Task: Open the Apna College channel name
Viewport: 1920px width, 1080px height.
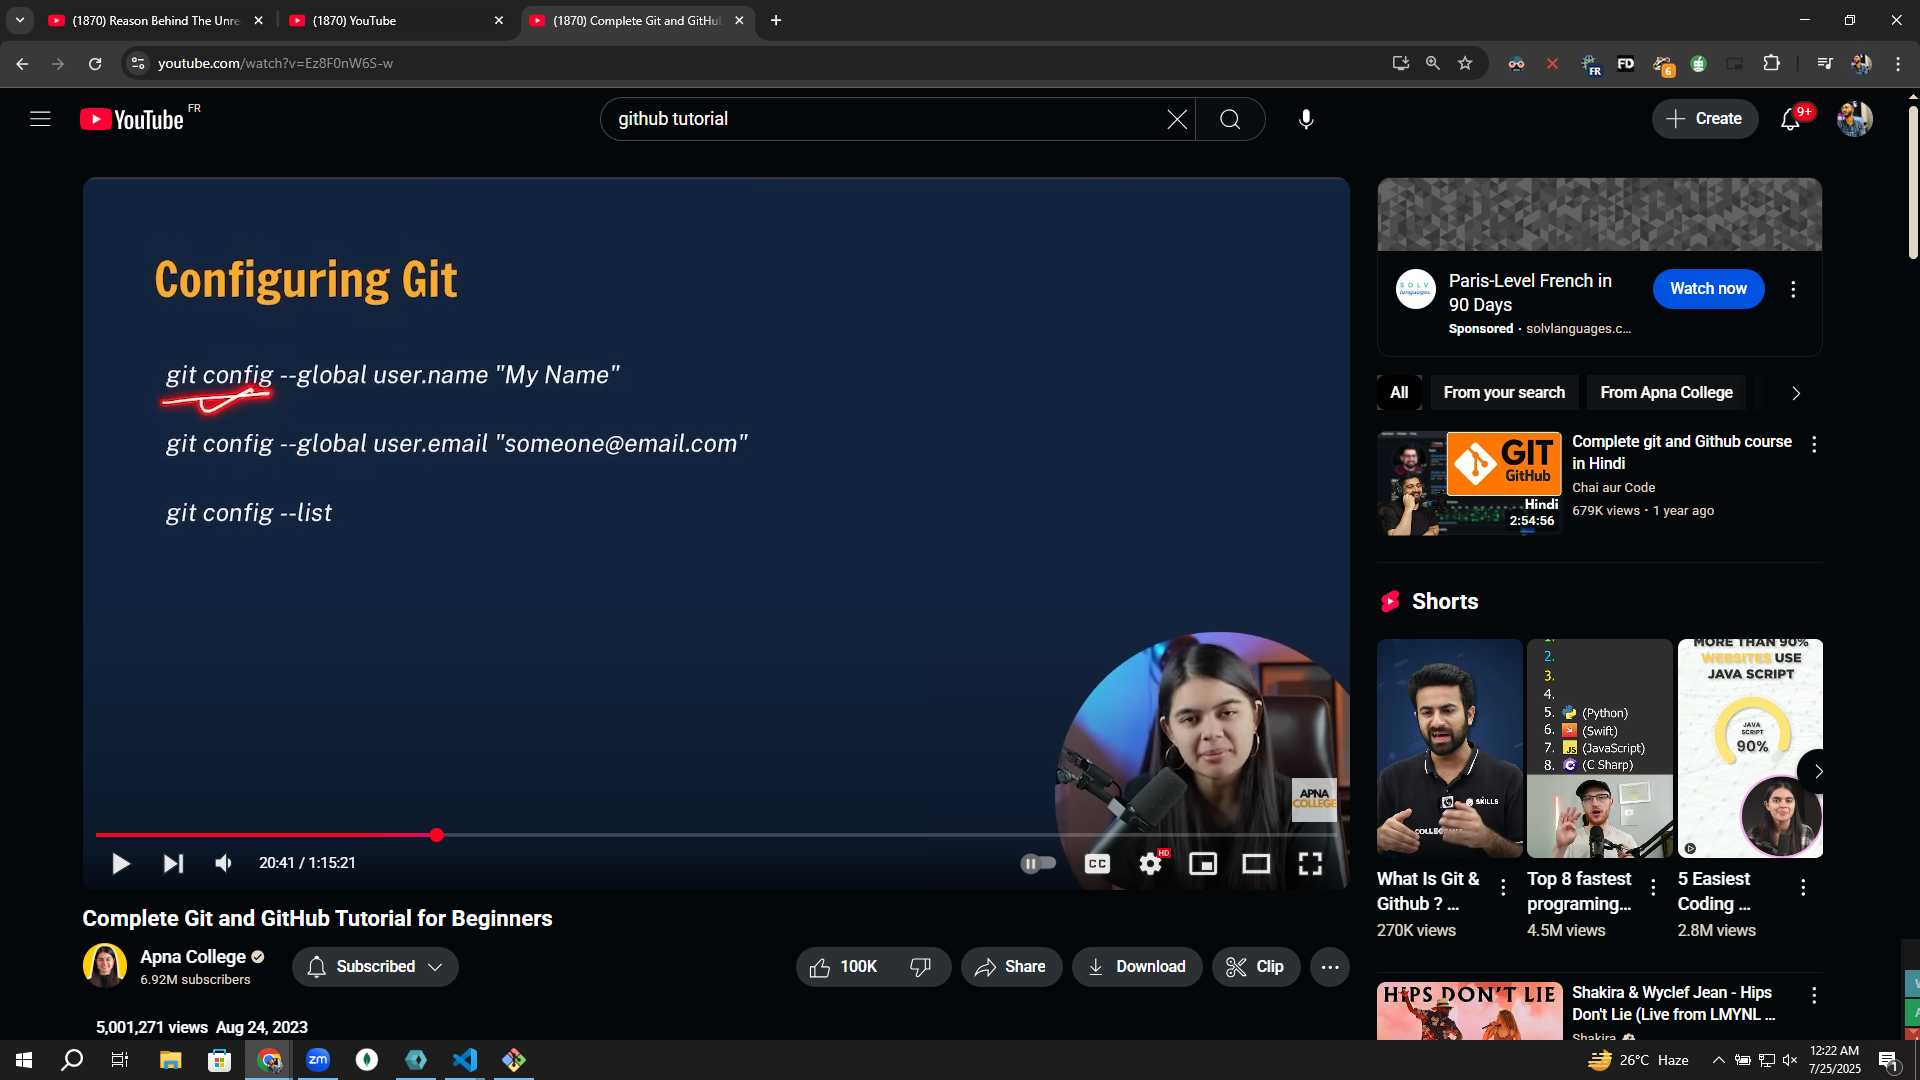Action: coord(193,957)
